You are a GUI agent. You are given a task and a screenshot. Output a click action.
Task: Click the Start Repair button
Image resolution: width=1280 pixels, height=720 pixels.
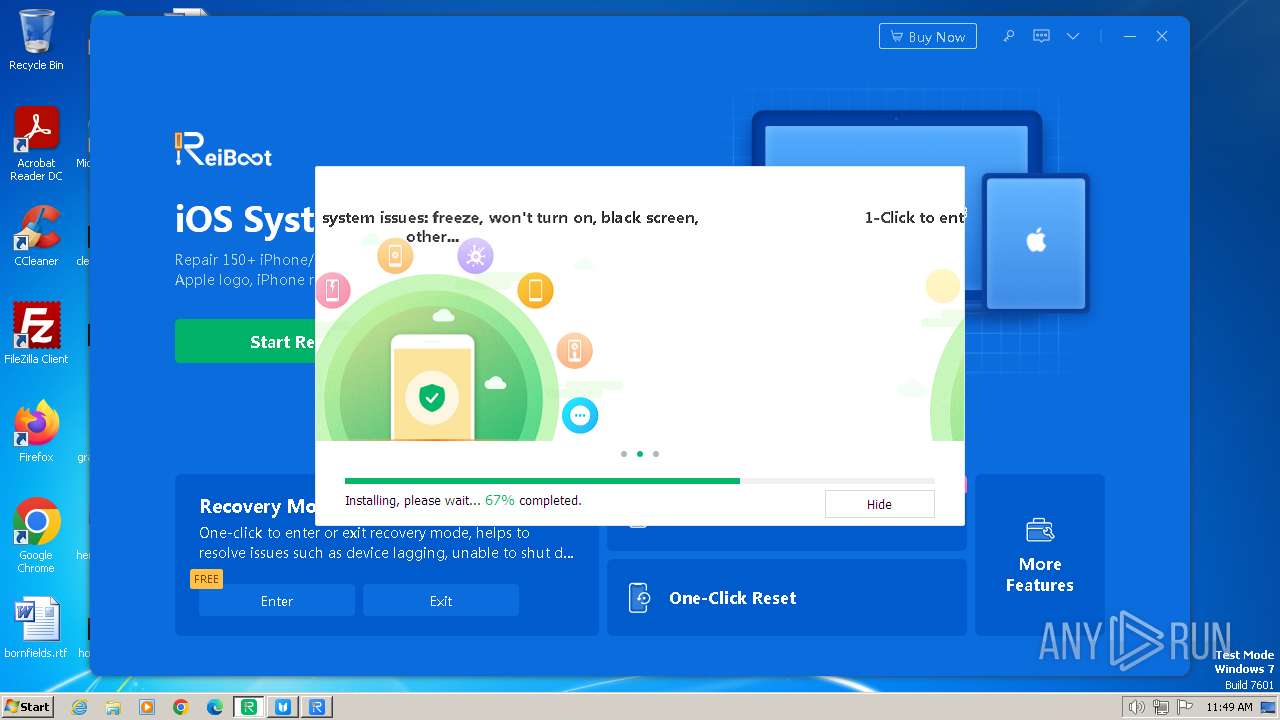coord(245,342)
